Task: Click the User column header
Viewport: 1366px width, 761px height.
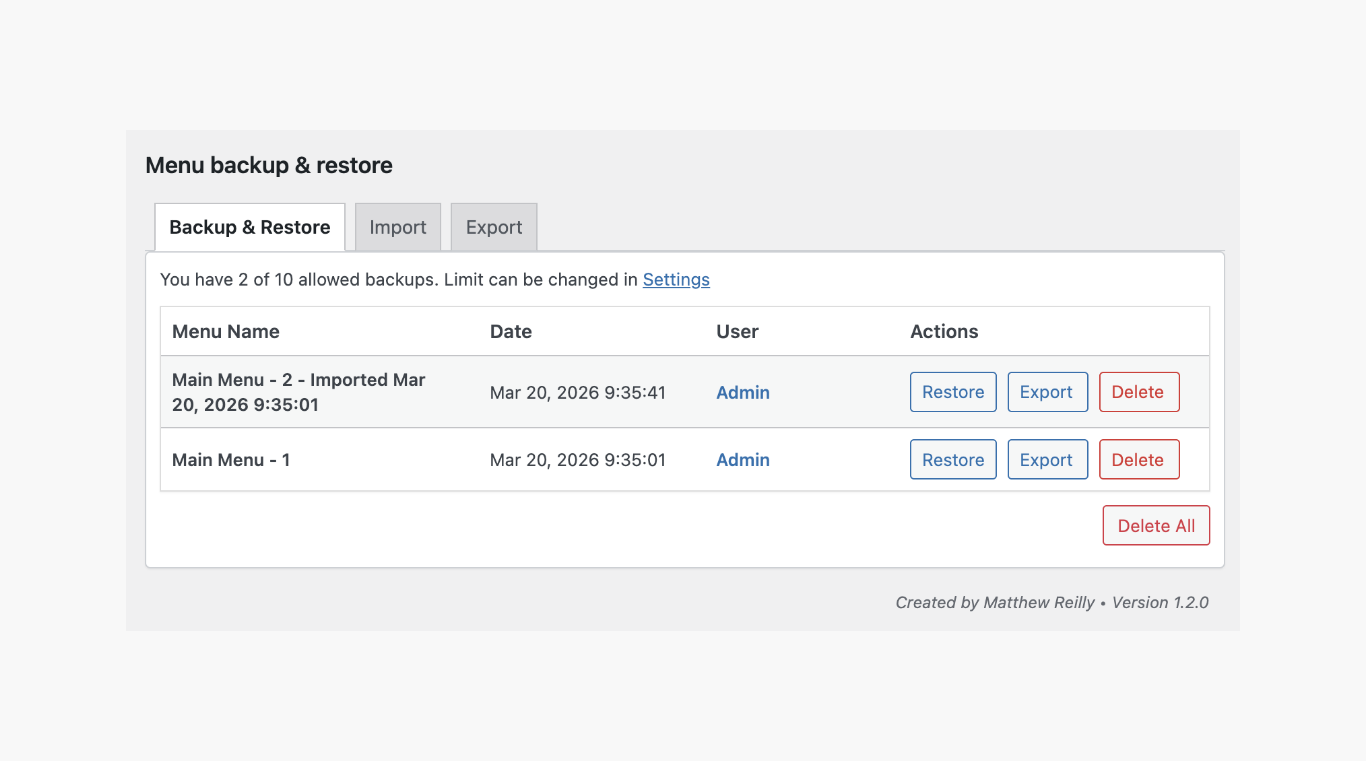Action: pos(737,332)
